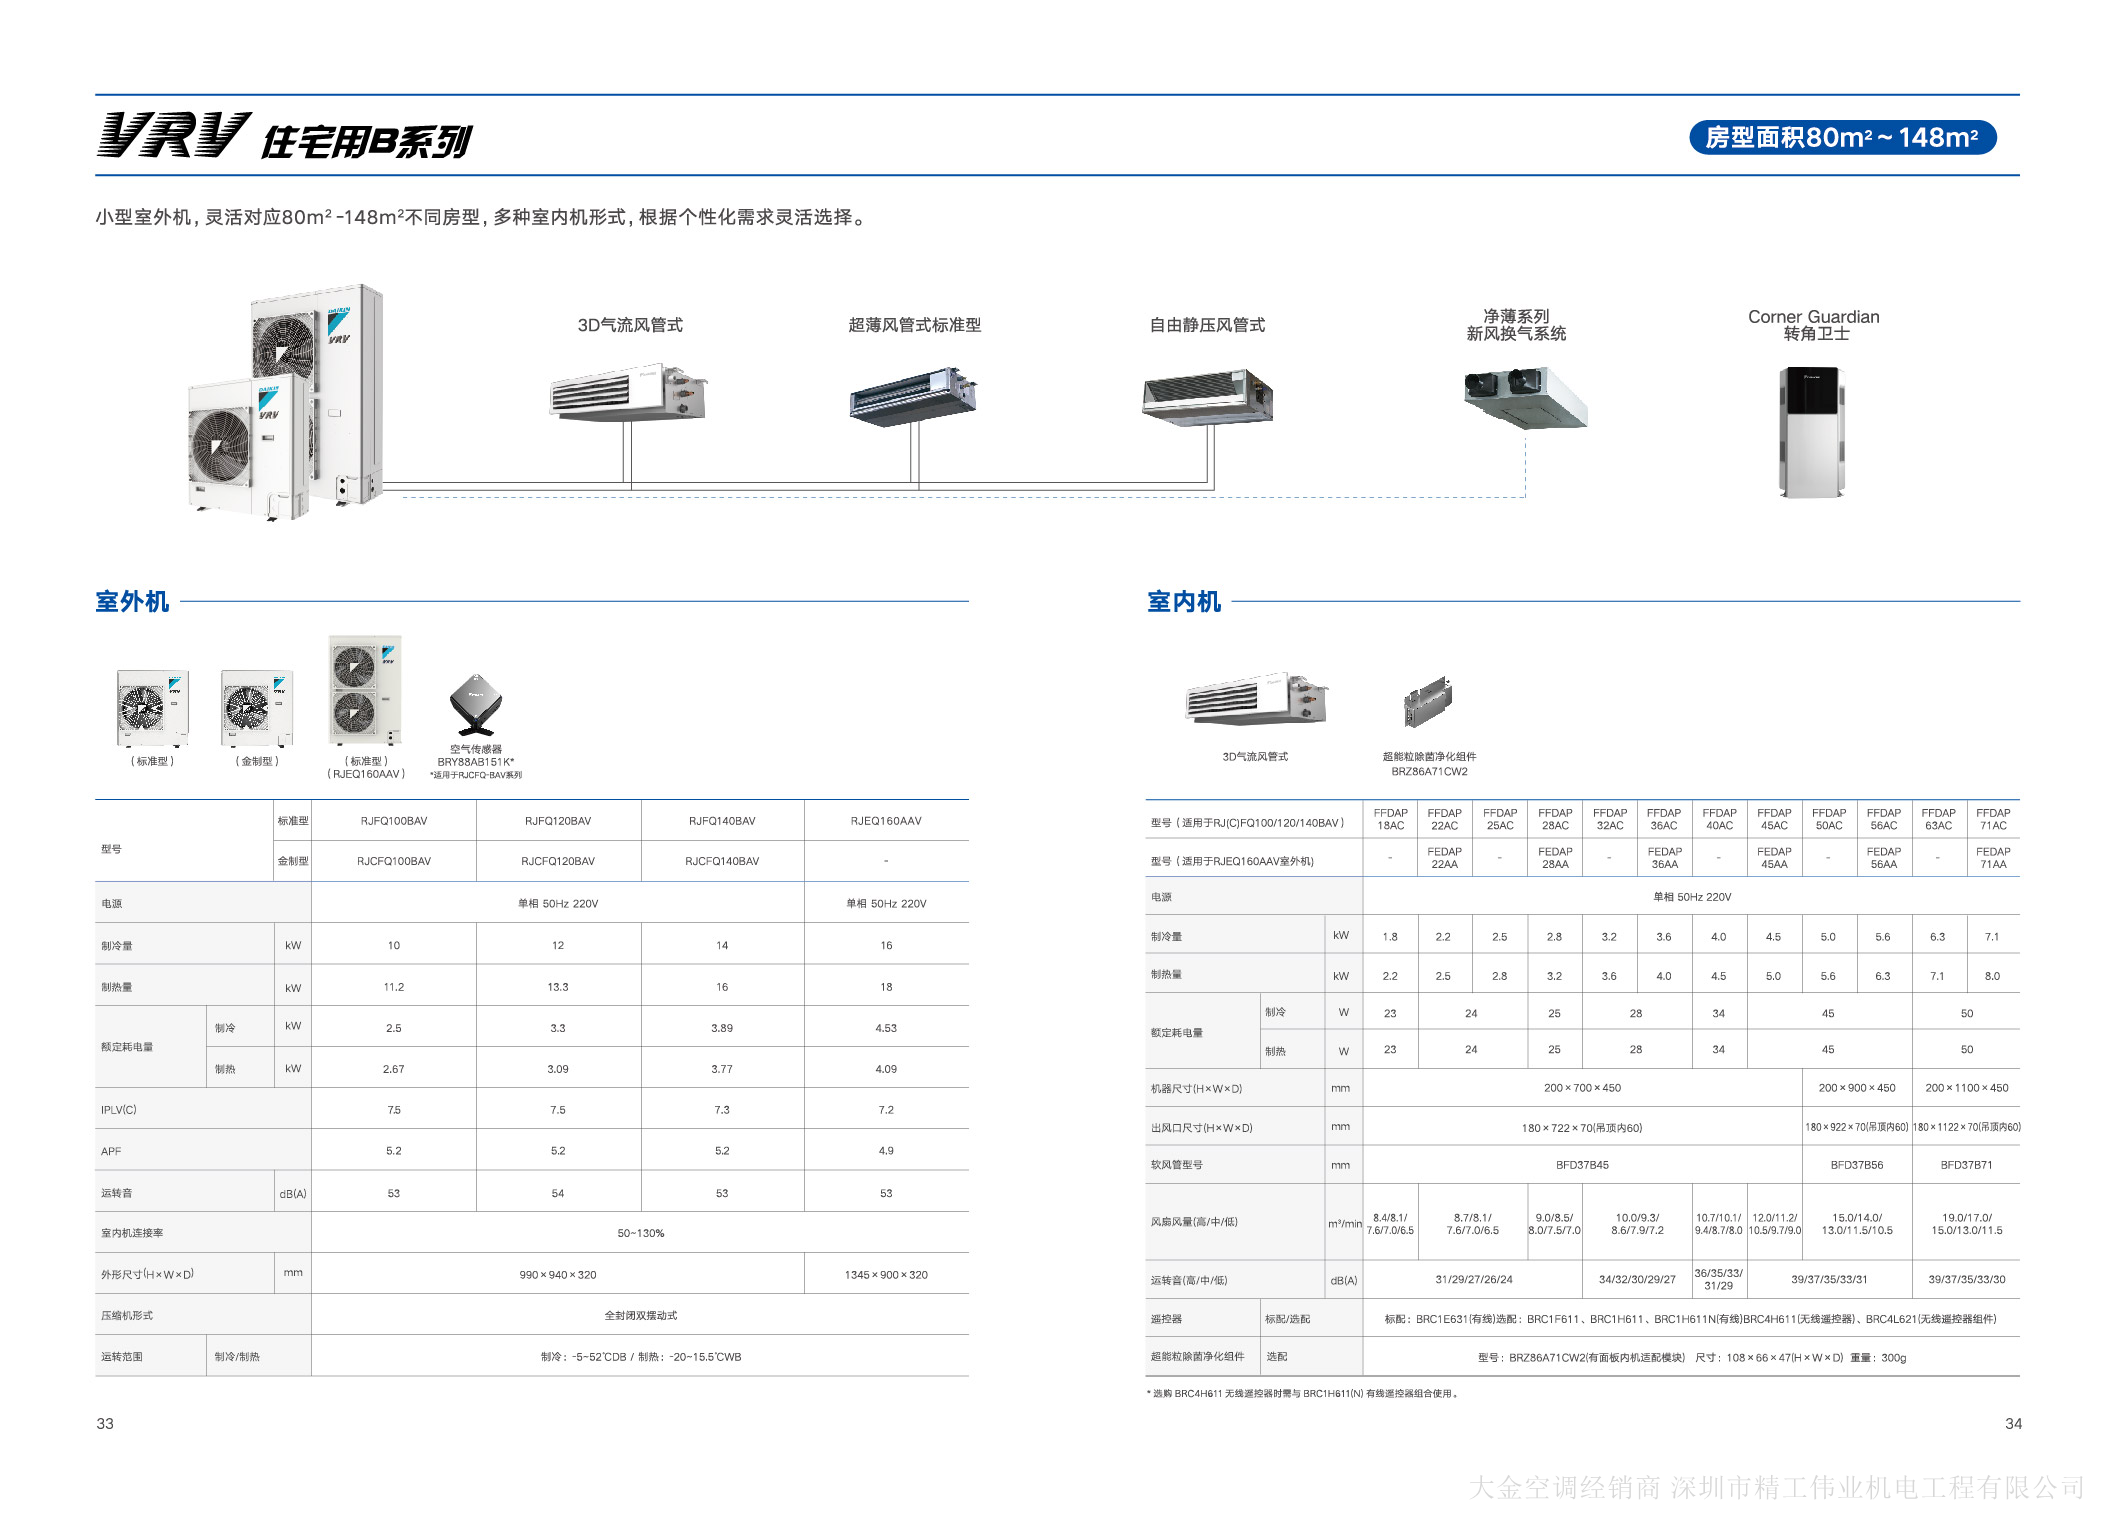Click the FFDAP 18AC column header
This screenshot has width=2115, height=1513.
pyautogui.click(x=1391, y=819)
